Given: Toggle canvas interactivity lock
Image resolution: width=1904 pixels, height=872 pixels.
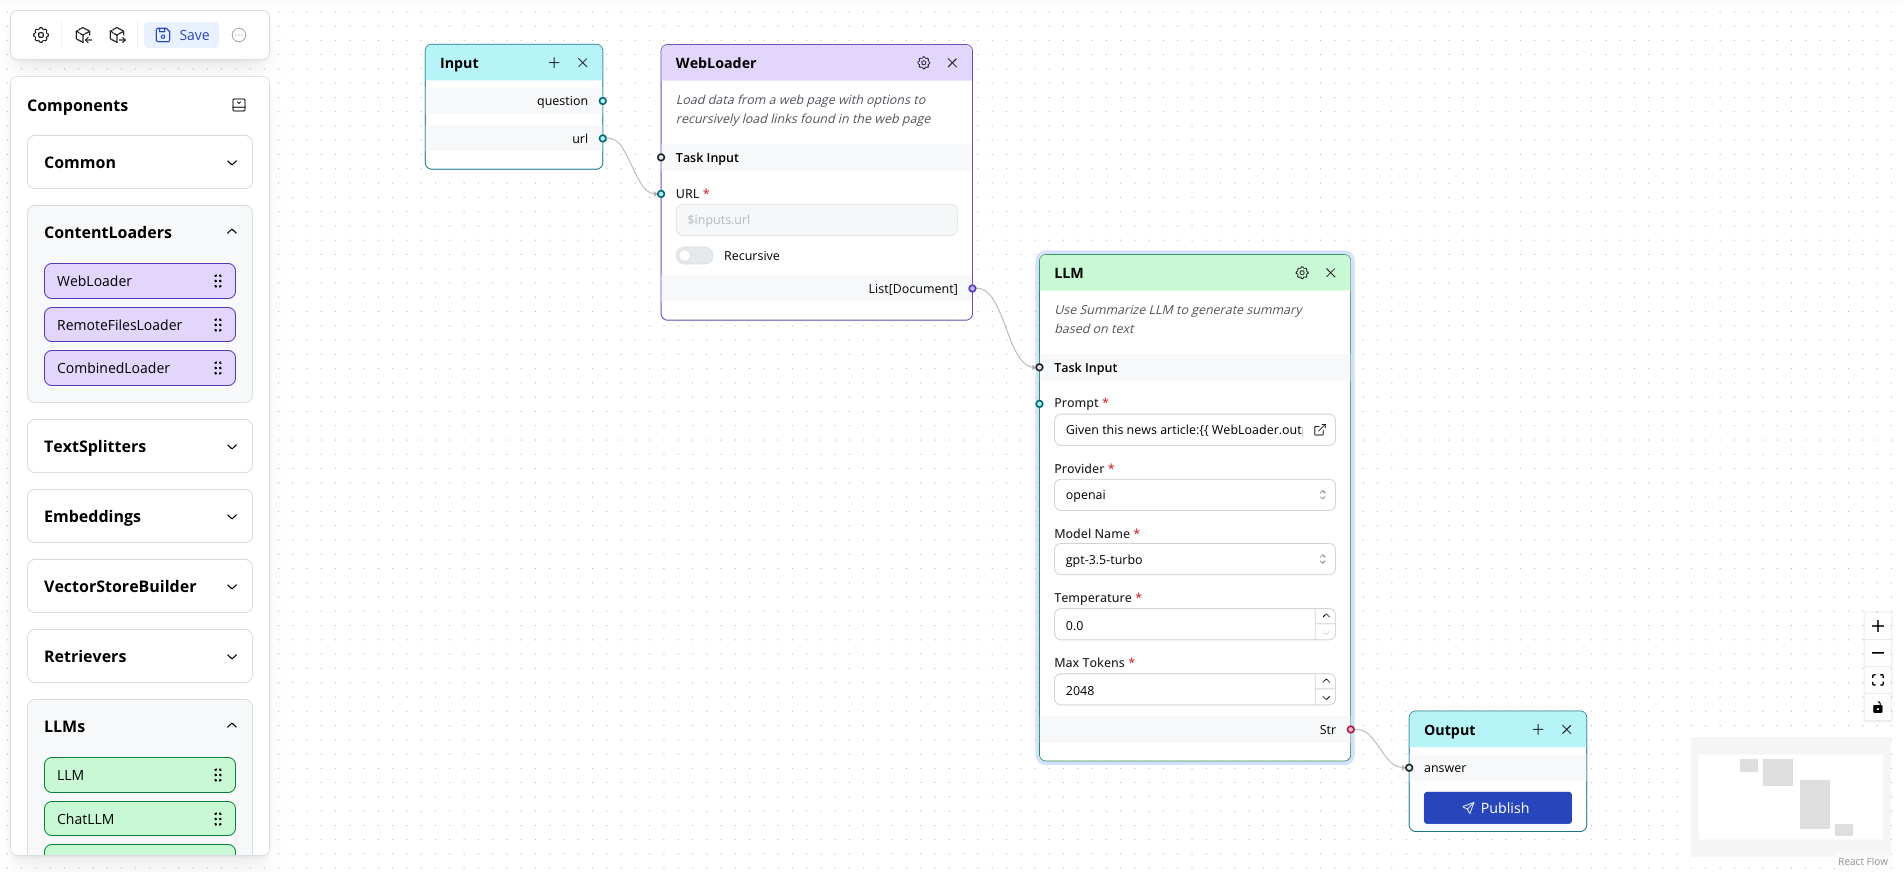Looking at the screenshot, I should click(1878, 707).
